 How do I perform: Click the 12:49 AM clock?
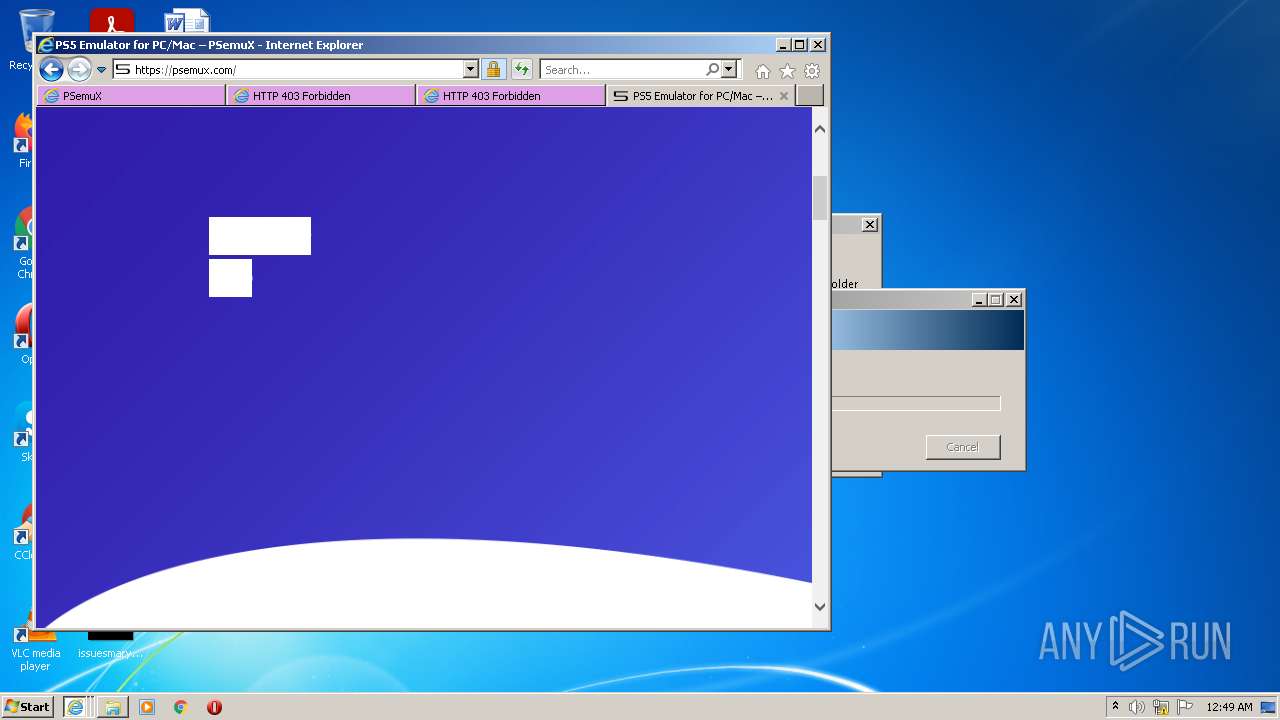[1229, 707]
